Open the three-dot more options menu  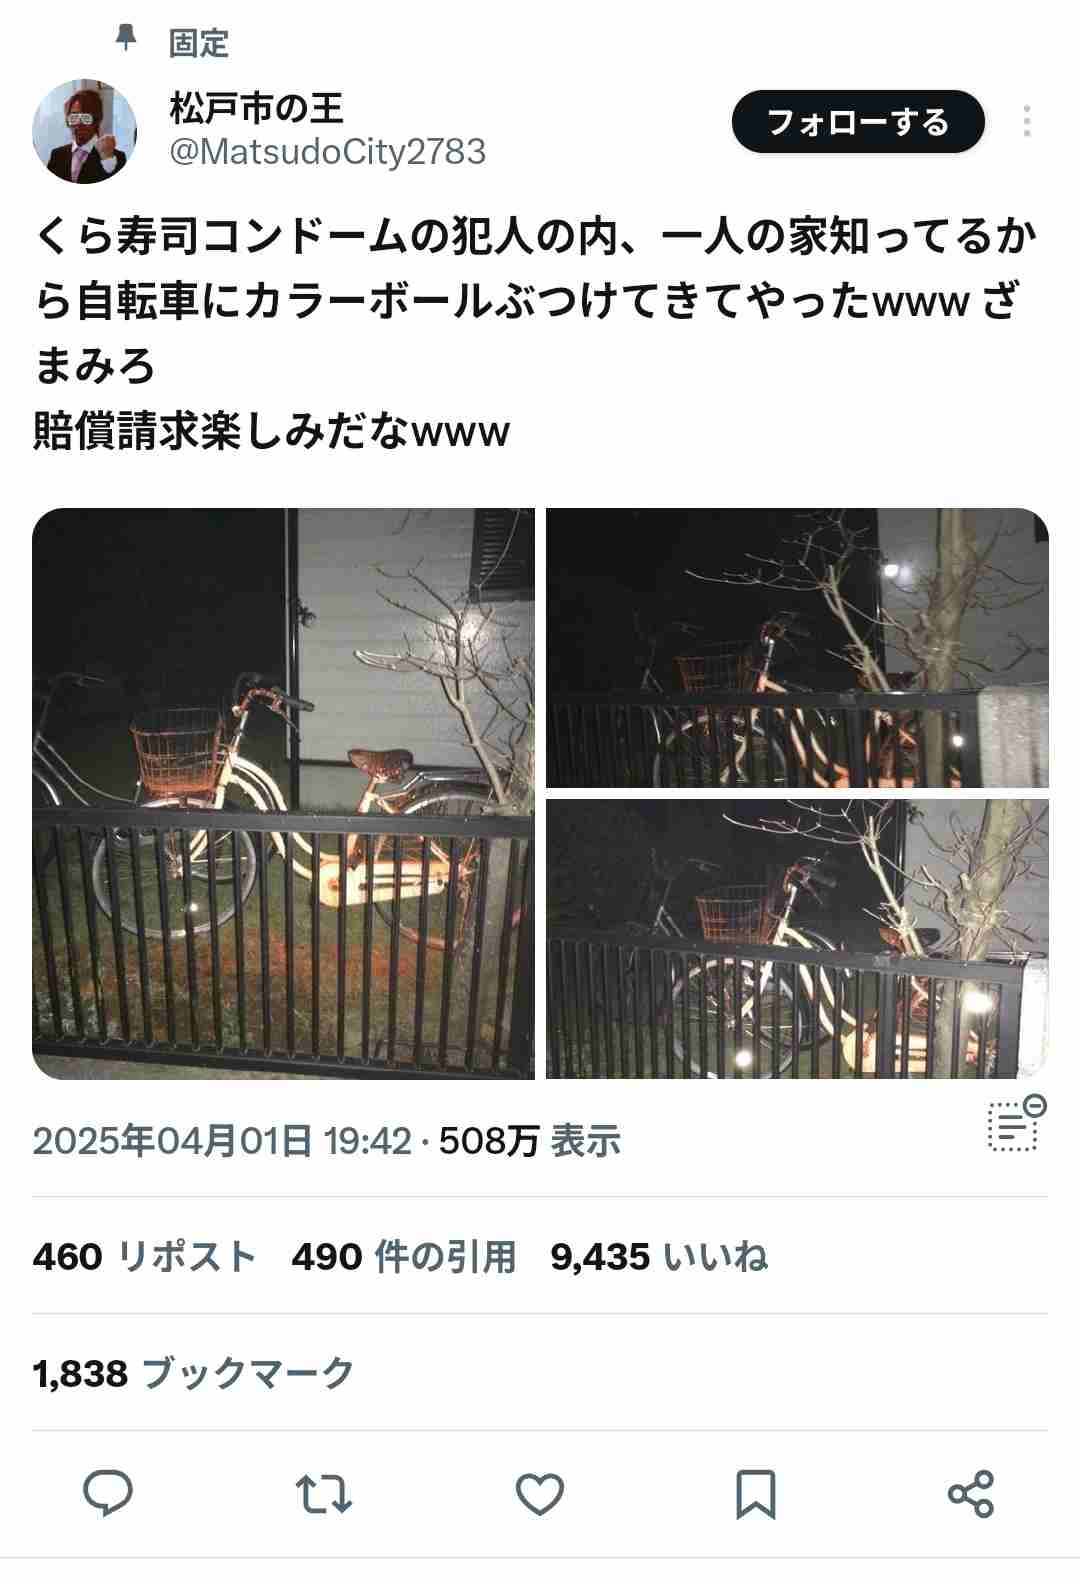click(1026, 122)
